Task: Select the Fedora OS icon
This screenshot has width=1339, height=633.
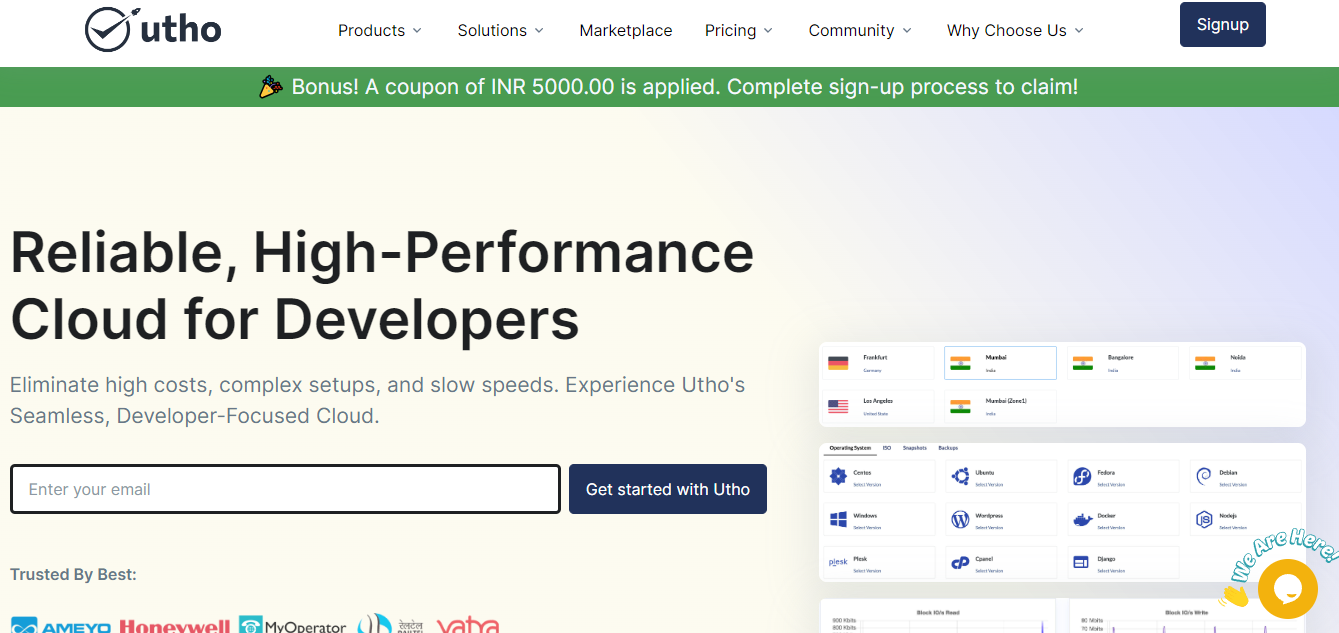Action: 1083,475
